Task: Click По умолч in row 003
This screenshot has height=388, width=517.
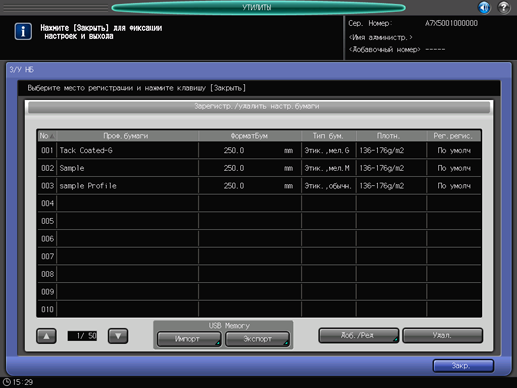Action: pos(454,186)
